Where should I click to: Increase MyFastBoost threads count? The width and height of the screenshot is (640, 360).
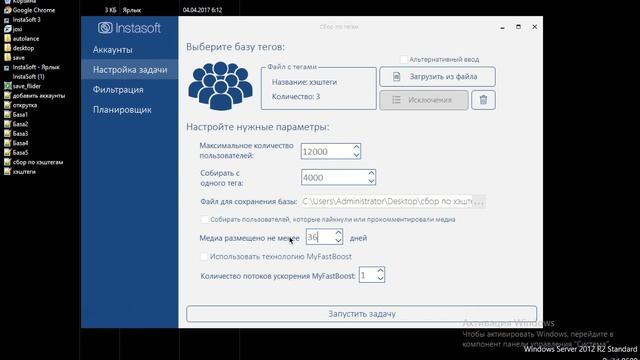(x=380, y=271)
